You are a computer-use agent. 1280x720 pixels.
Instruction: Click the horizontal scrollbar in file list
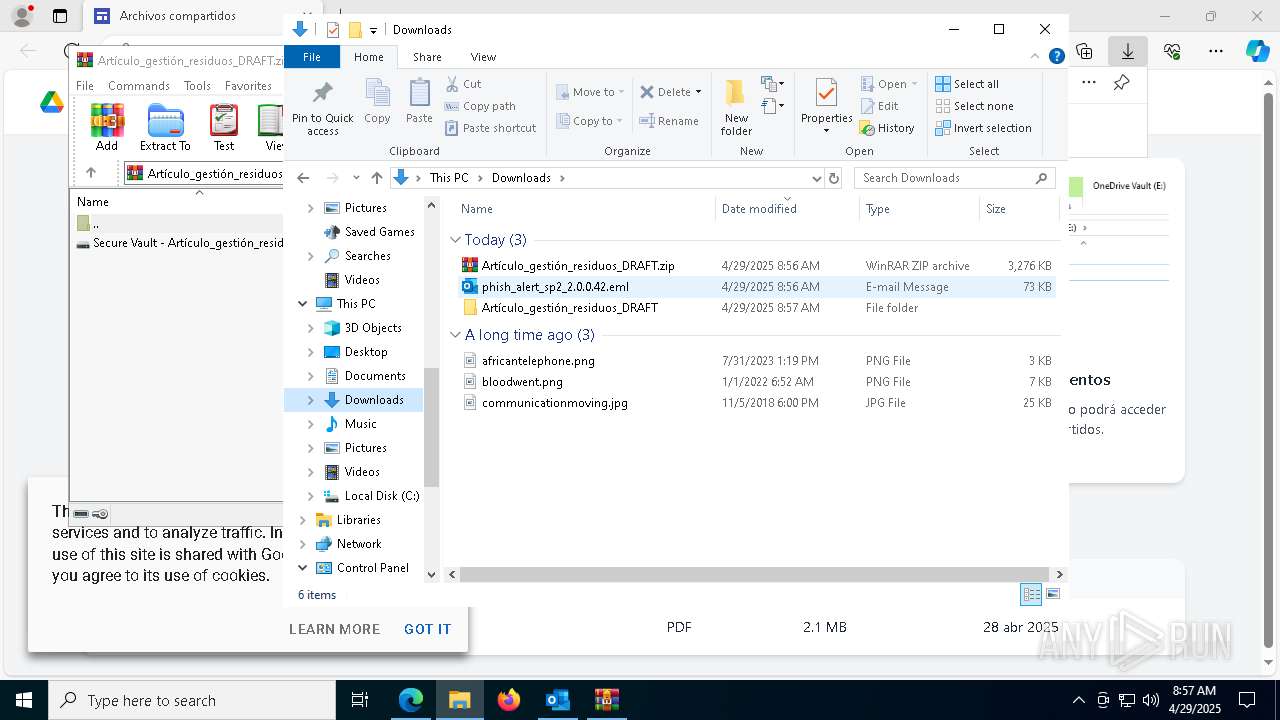756,574
